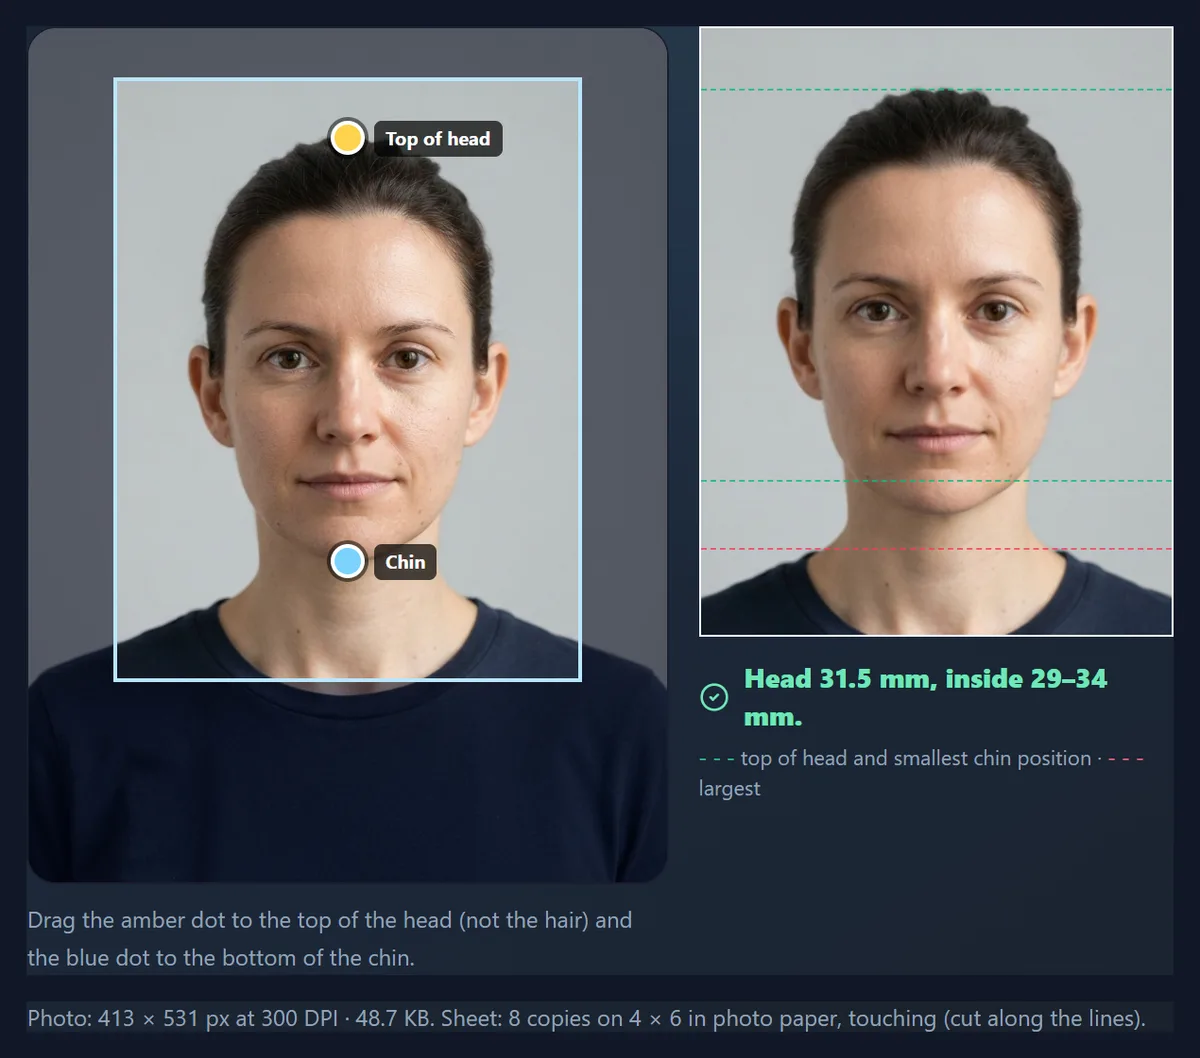Click the green checkmark status icon

714,697
